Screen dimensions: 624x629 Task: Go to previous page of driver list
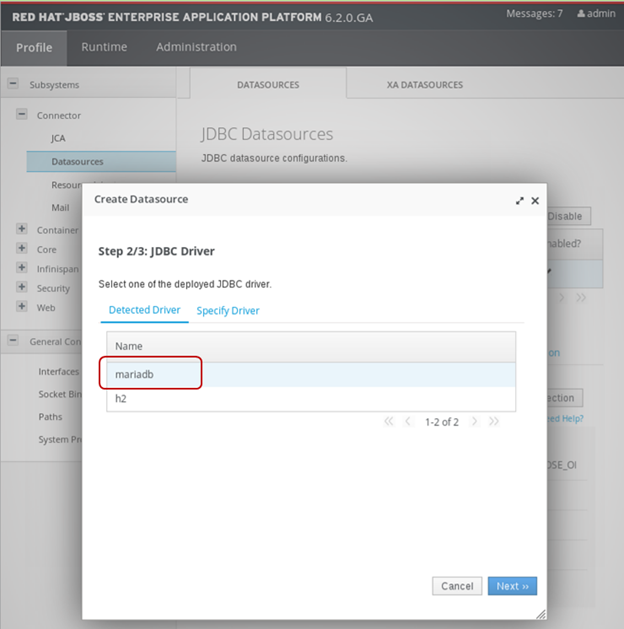pyautogui.click(x=408, y=422)
